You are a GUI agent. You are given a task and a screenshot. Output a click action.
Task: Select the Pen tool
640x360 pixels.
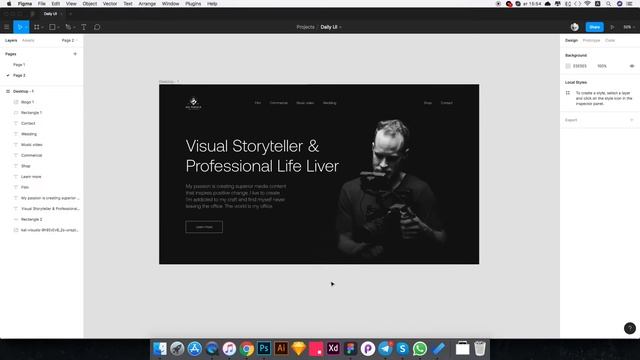[68, 27]
